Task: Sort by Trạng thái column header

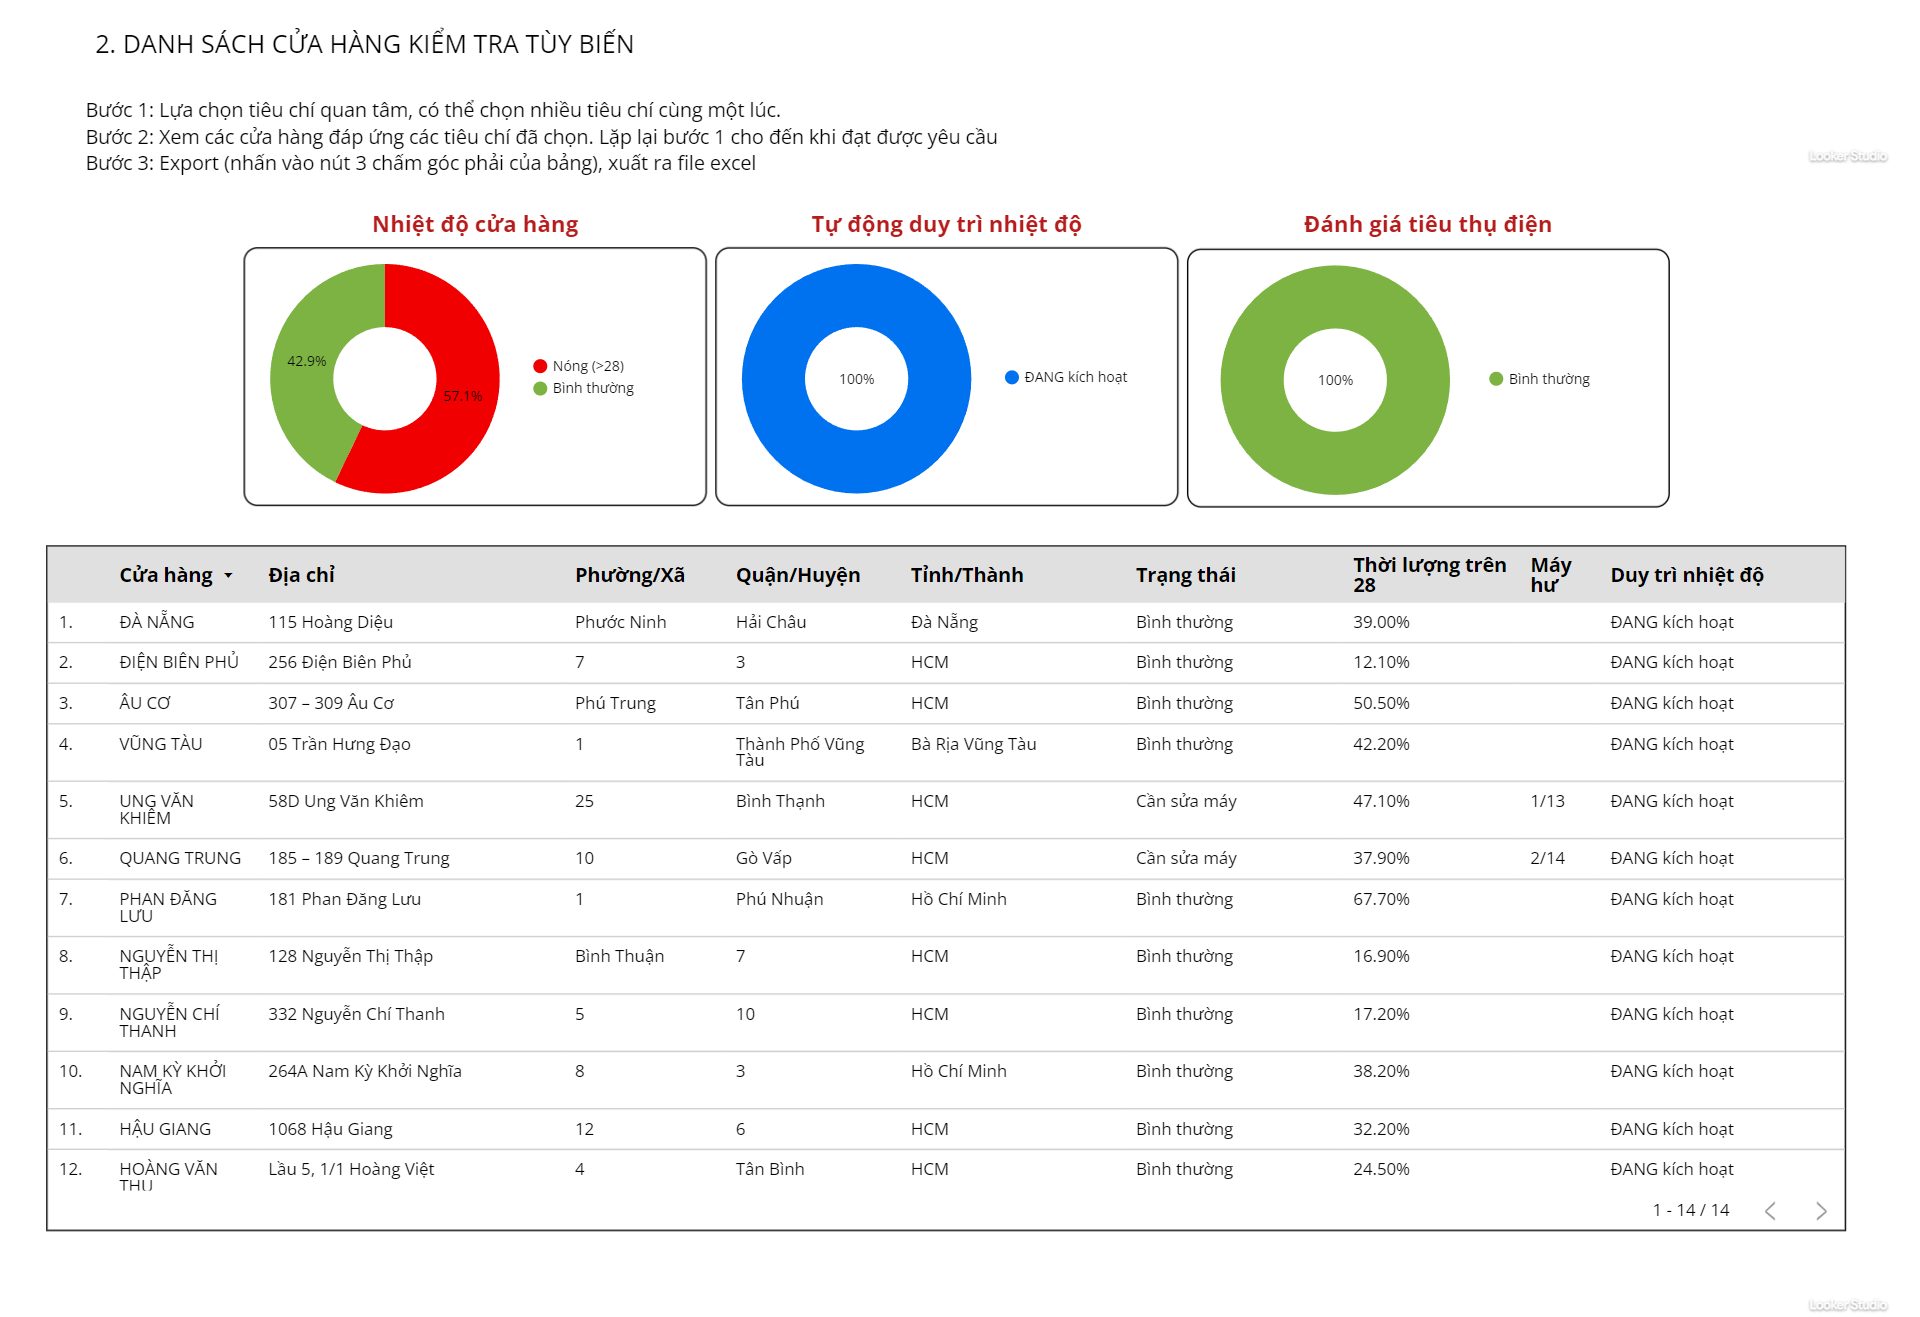Action: (1185, 575)
